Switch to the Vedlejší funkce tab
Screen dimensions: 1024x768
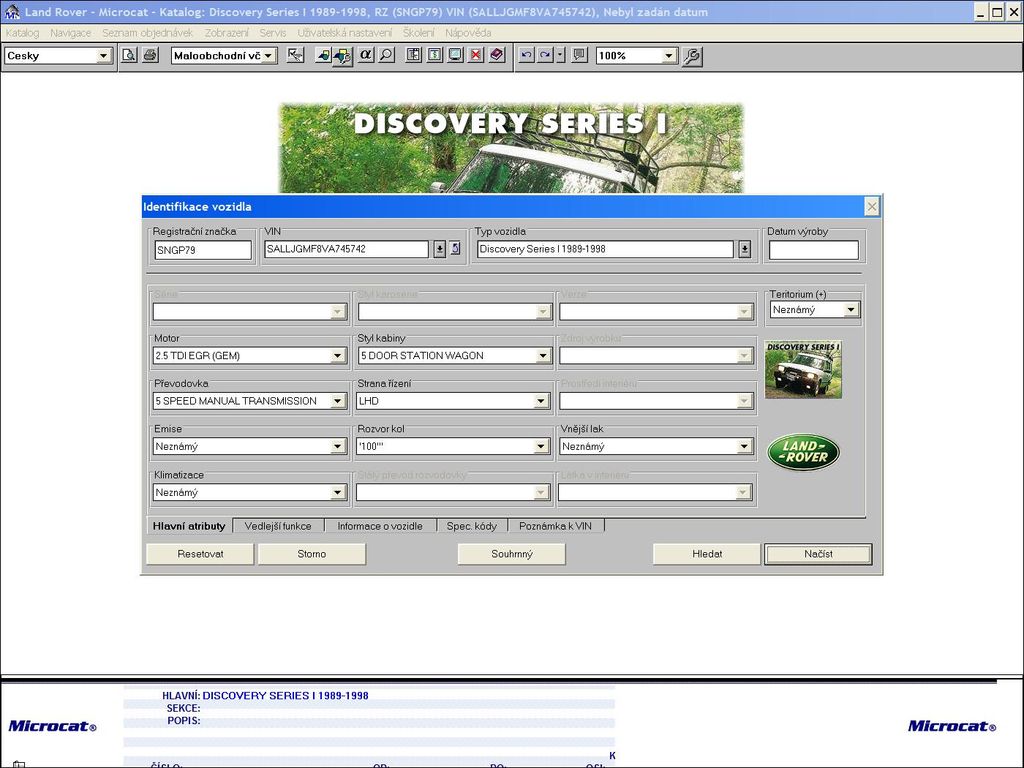pos(280,526)
